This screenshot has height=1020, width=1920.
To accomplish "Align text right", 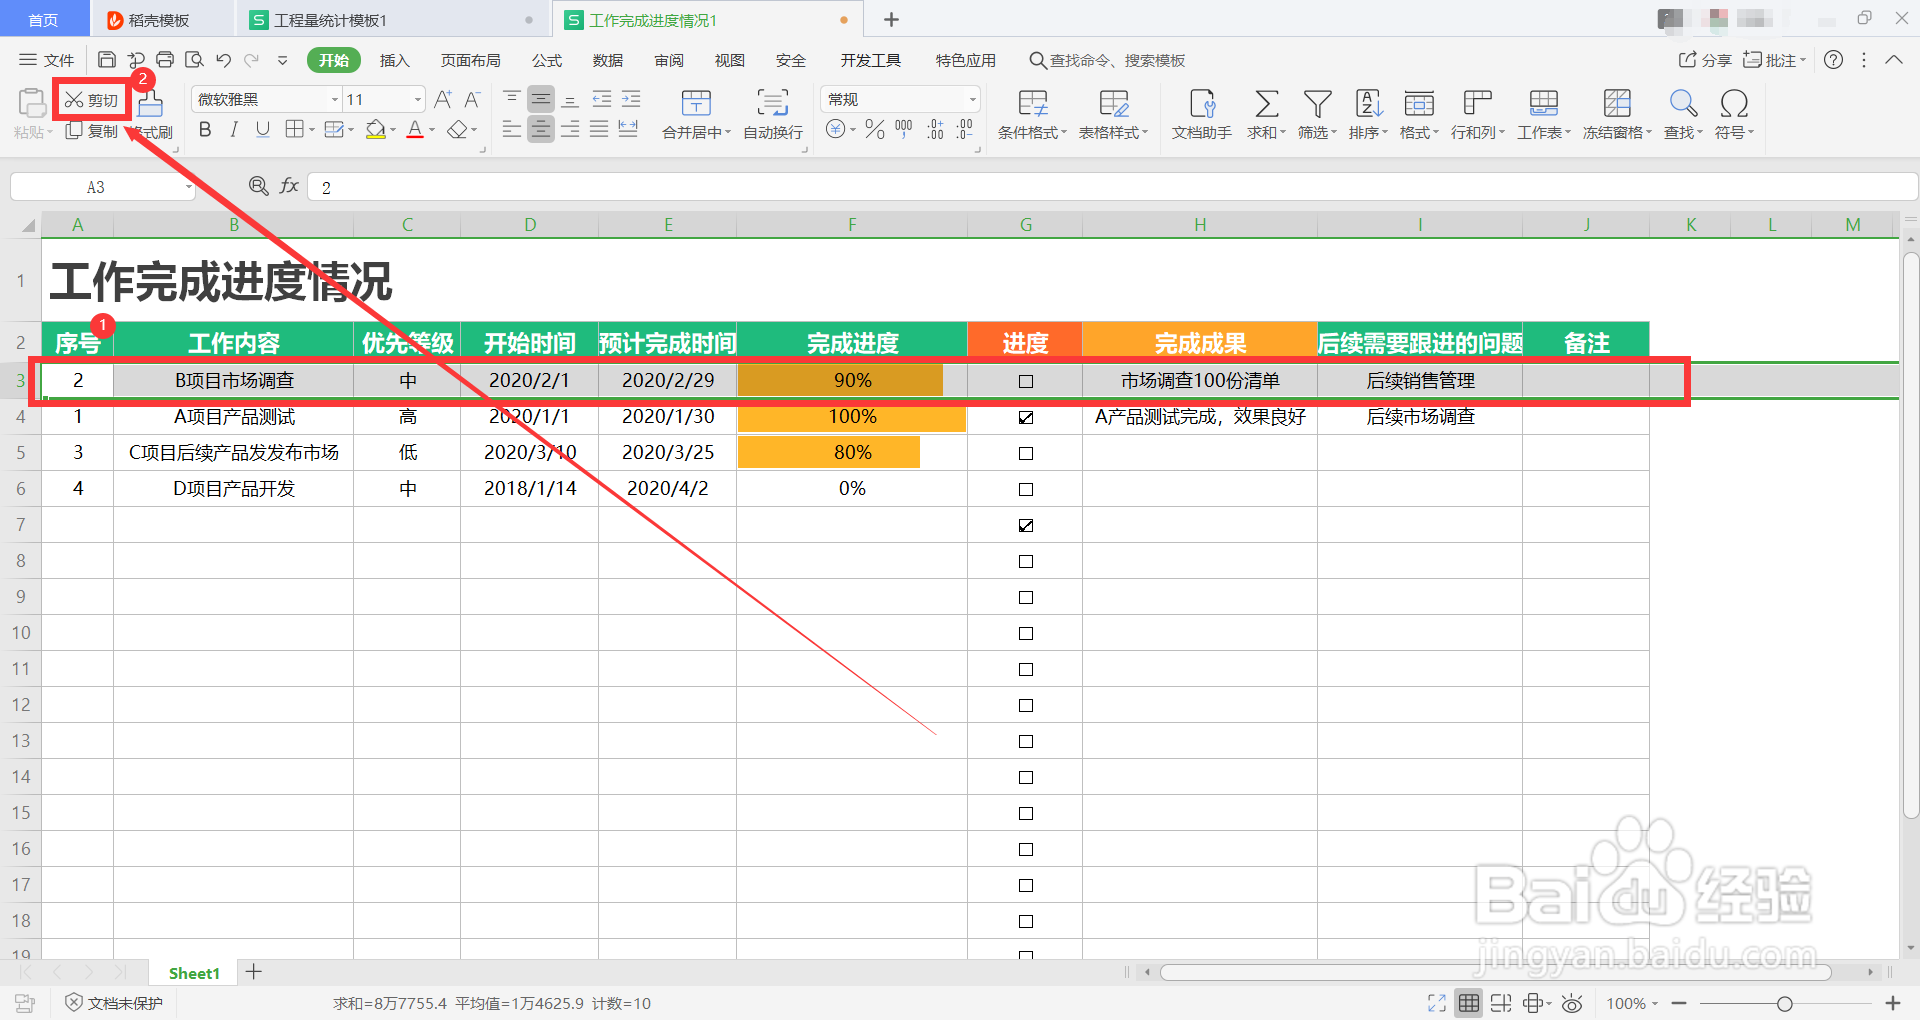I will [570, 129].
